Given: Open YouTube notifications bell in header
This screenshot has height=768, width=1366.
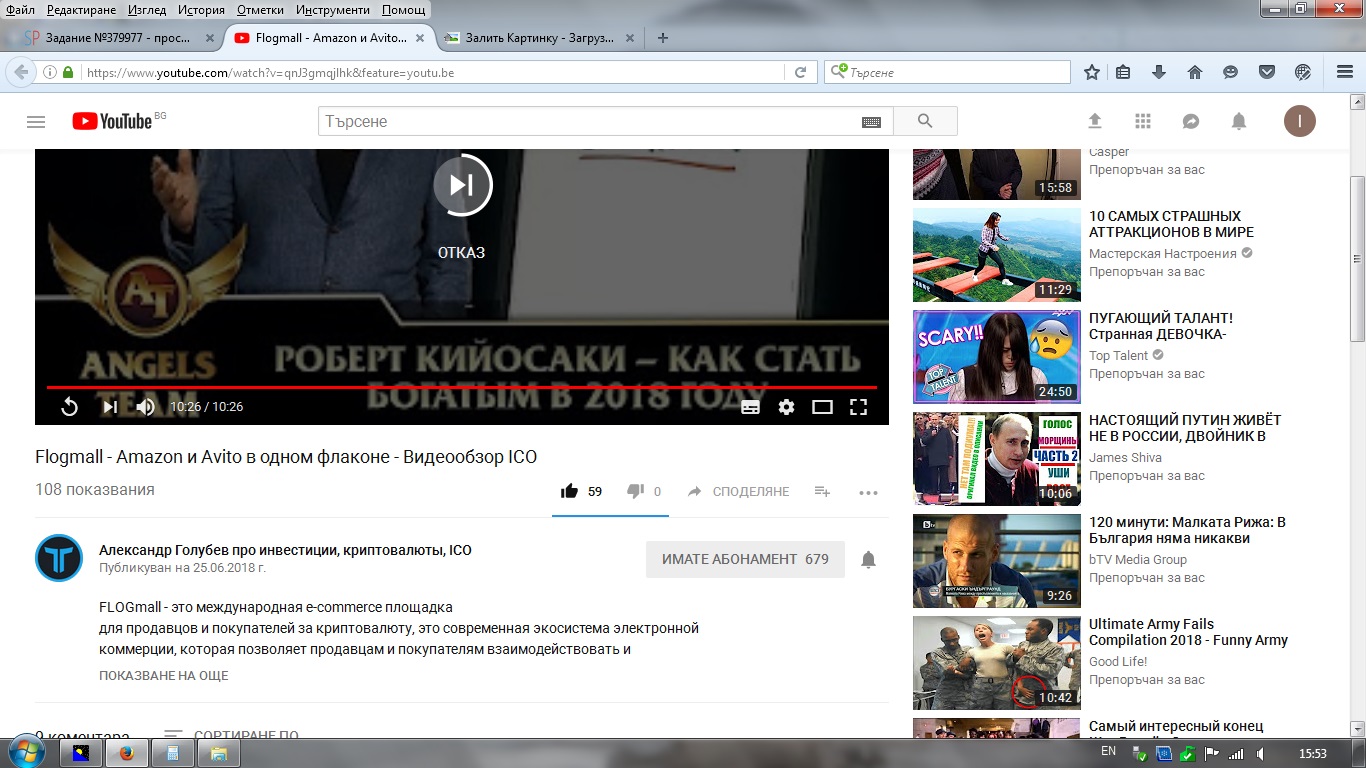Looking at the screenshot, I should tap(1239, 121).
